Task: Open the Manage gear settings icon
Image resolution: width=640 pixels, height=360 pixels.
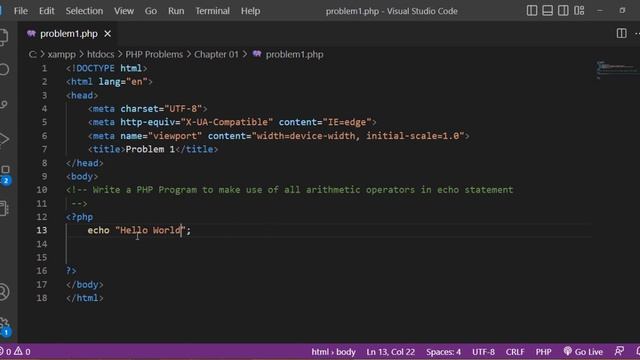Action: point(5,327)
